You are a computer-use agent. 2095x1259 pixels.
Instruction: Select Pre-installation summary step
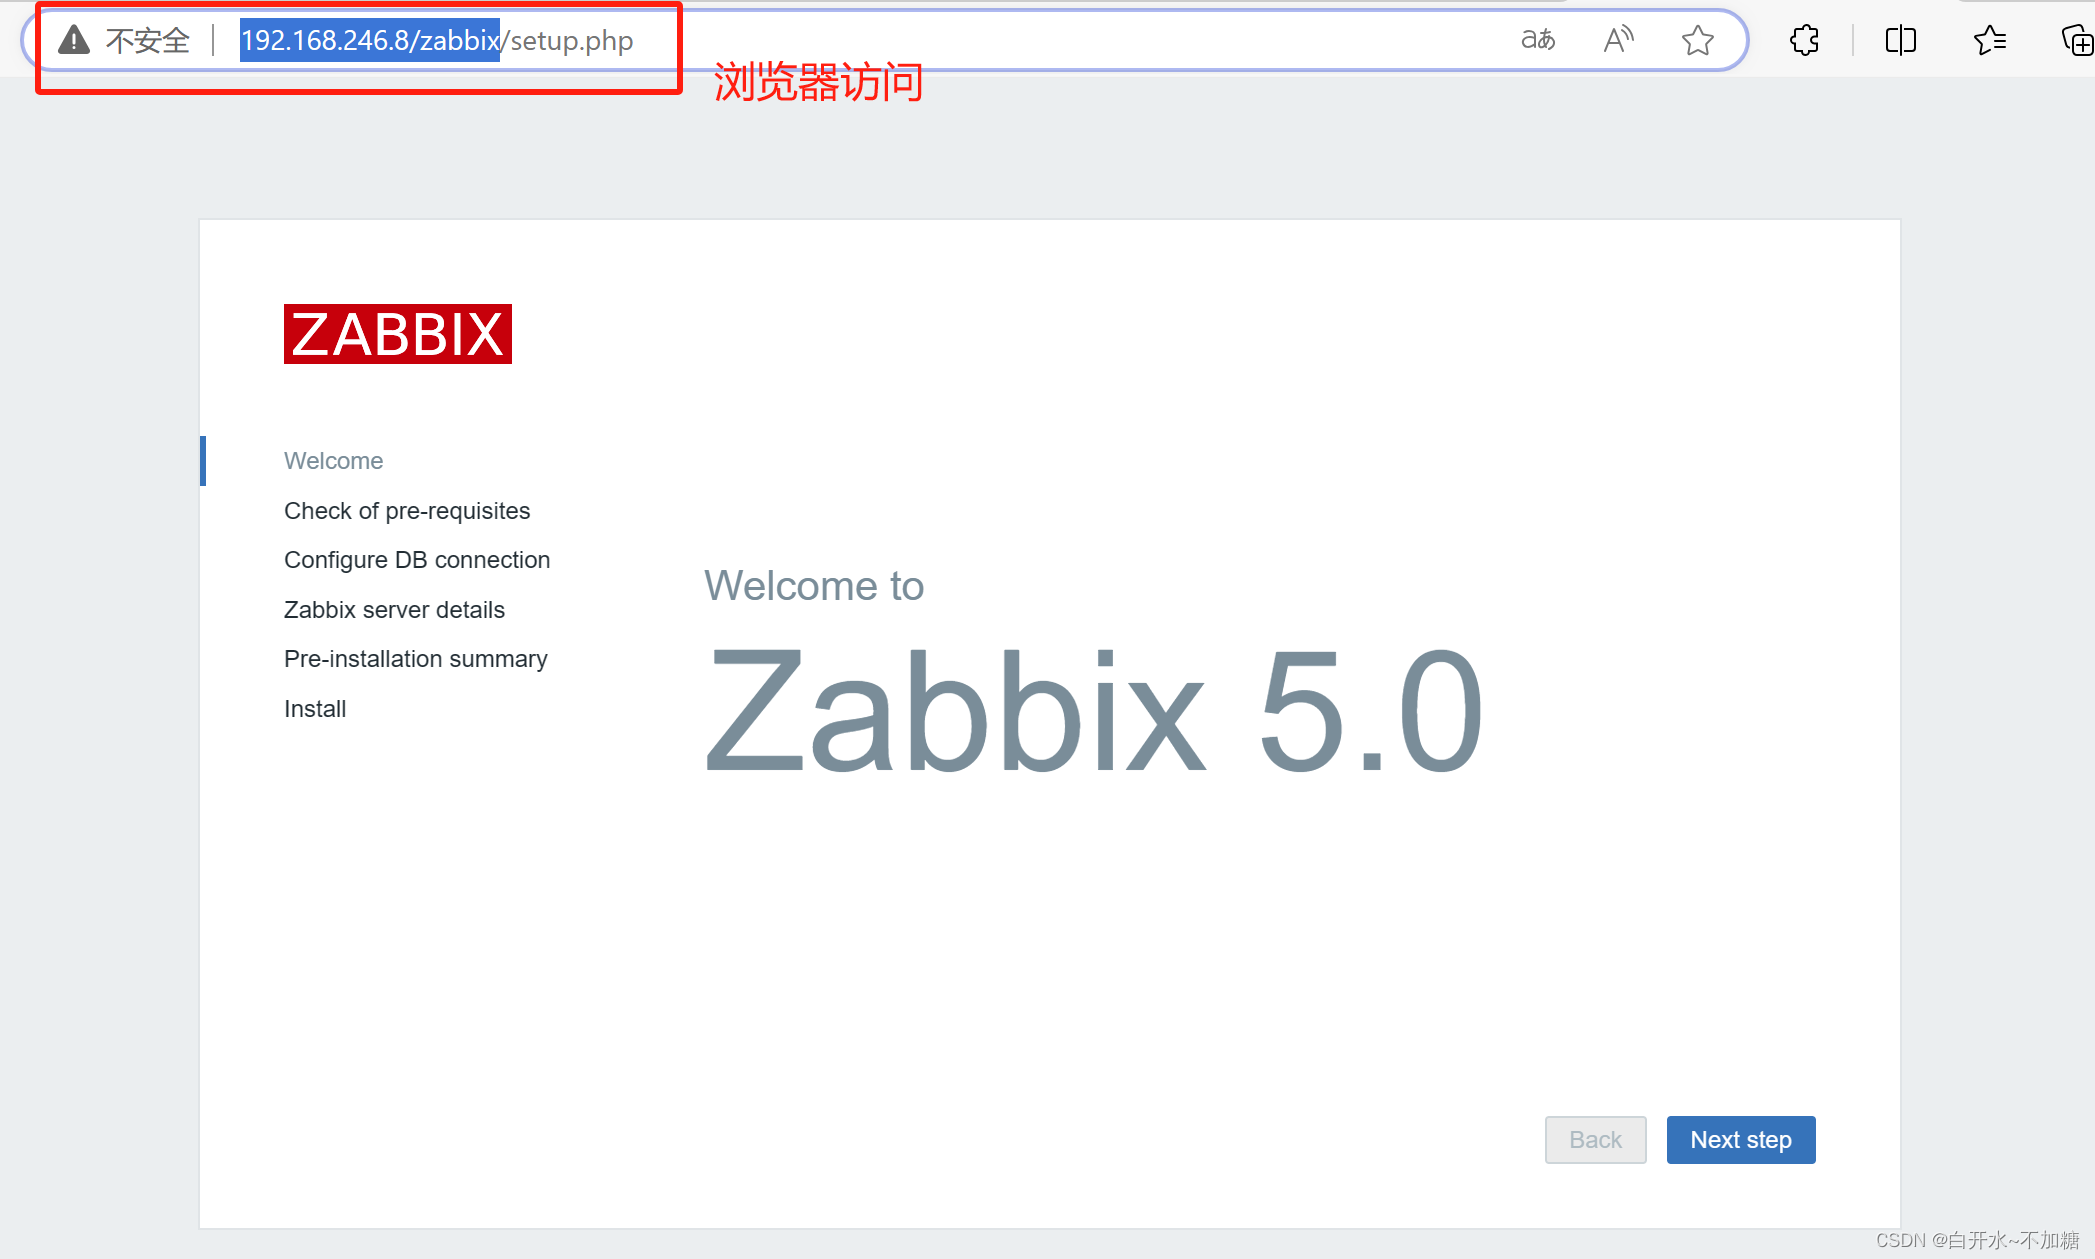click(415, 659)
